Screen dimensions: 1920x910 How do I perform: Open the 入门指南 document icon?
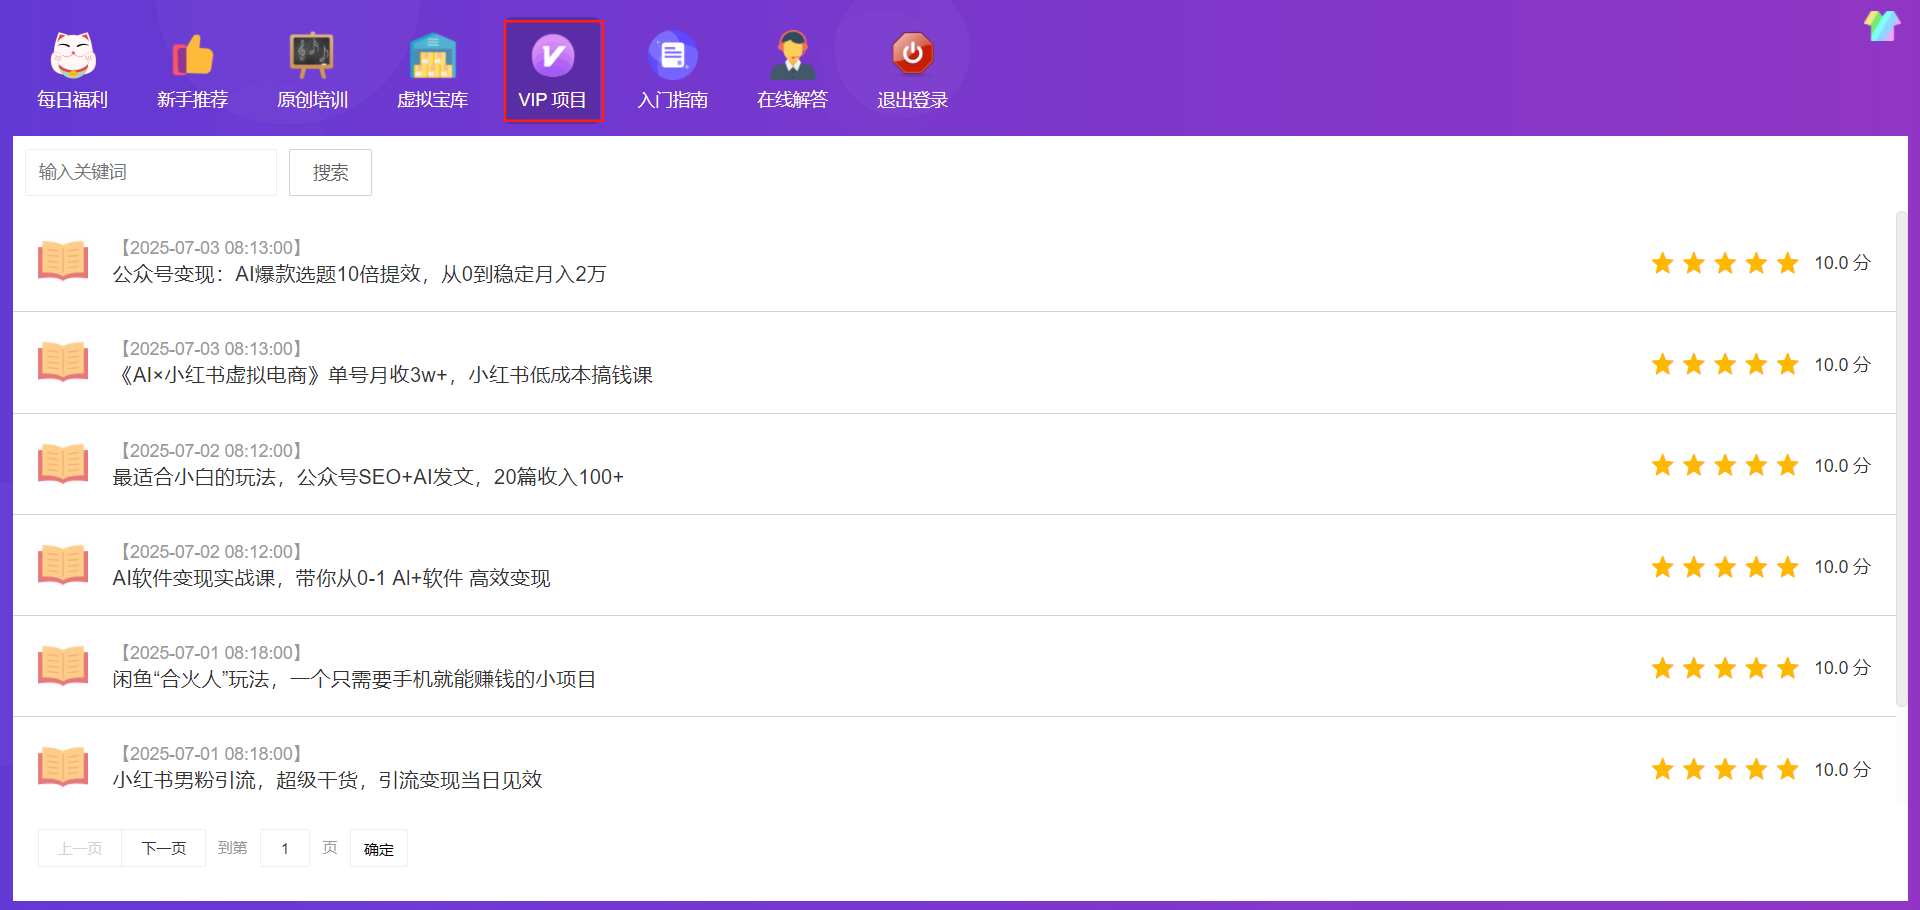(673, 54)
